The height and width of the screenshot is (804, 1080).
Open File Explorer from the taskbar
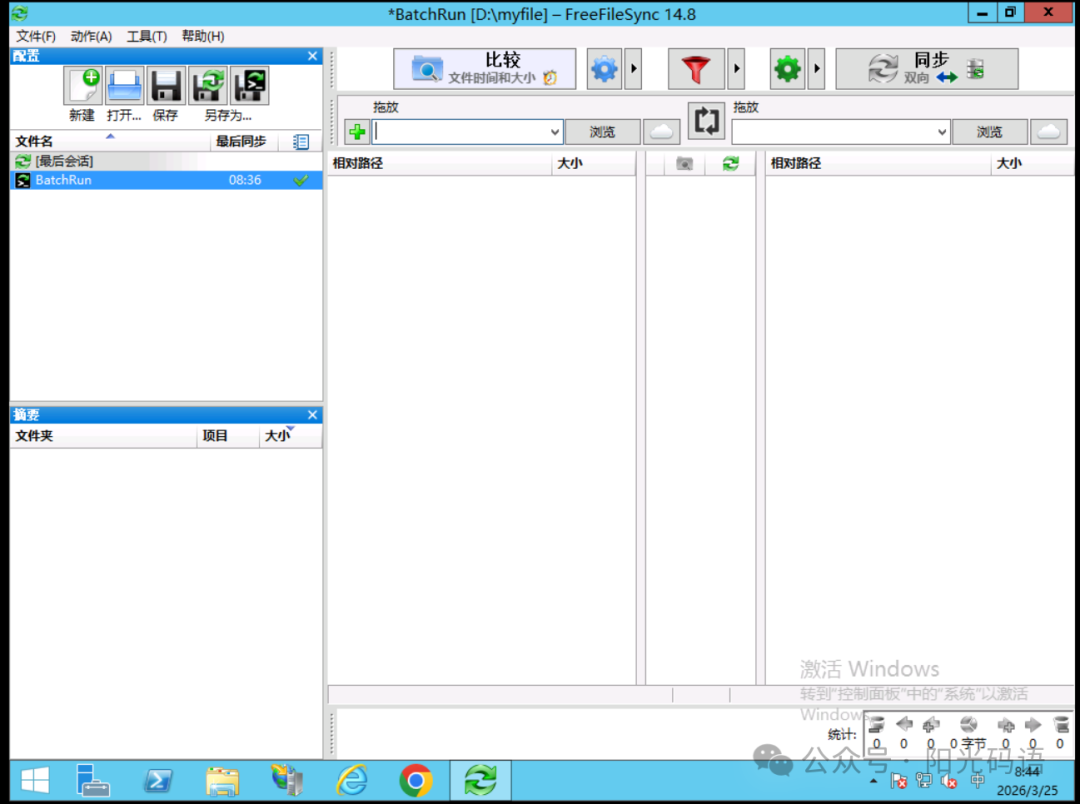click(222, 781)
